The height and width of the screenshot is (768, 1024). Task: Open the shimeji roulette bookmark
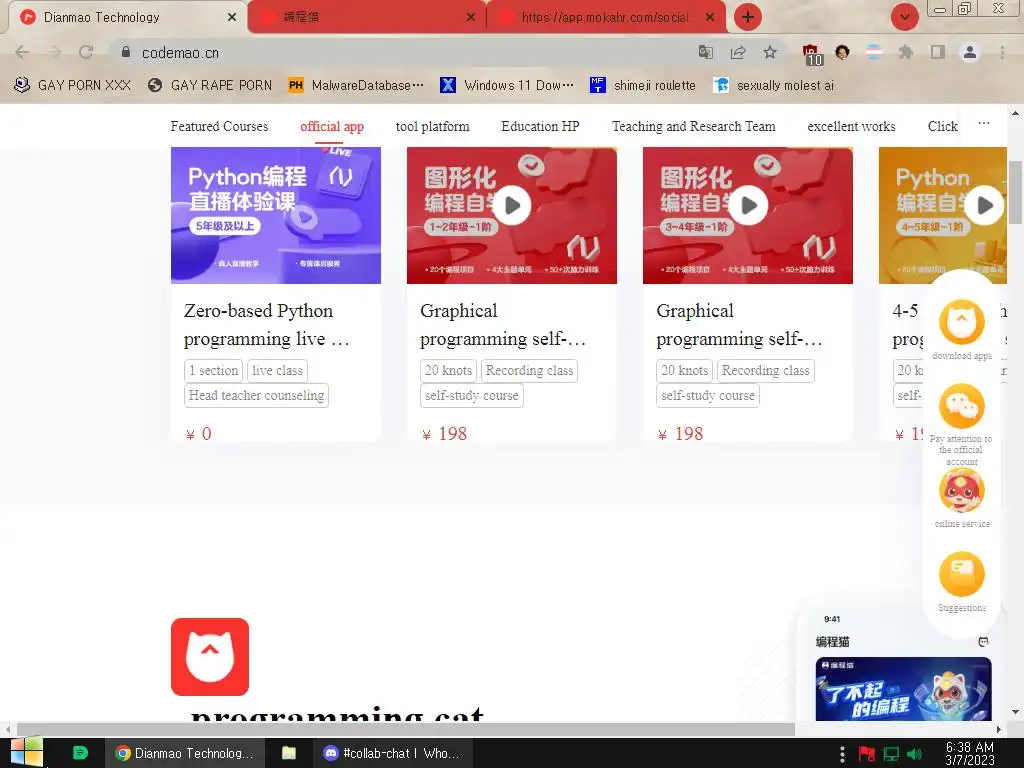click(x=643, y=86)
